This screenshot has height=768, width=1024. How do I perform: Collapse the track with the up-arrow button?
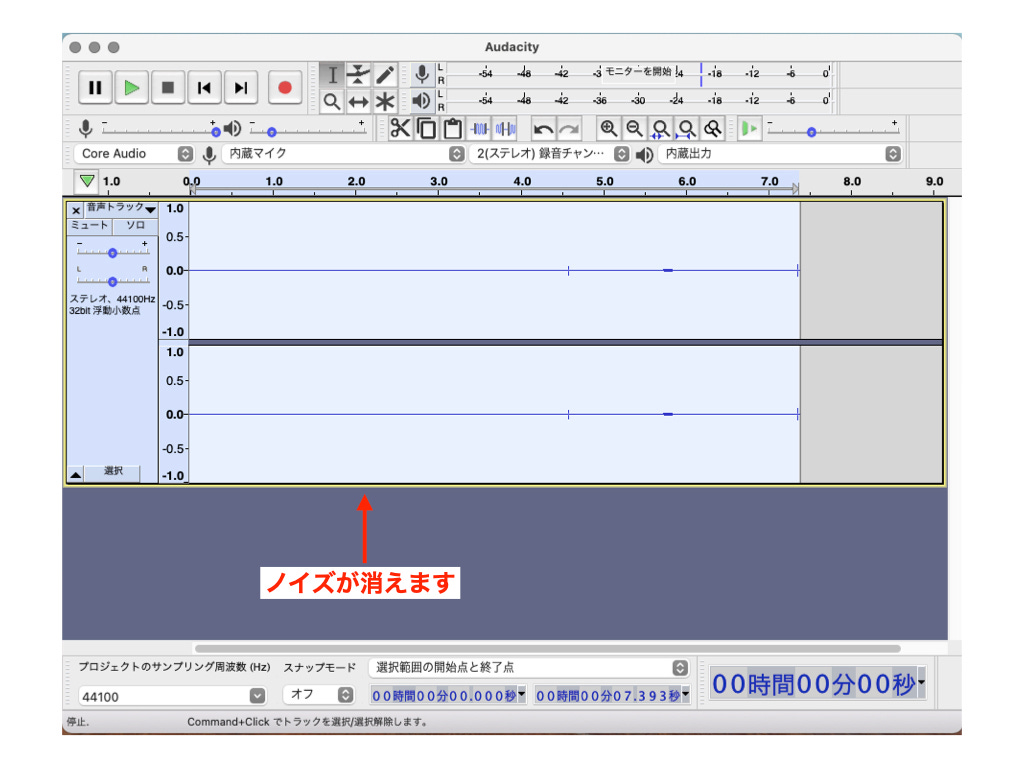coord(76,474)
